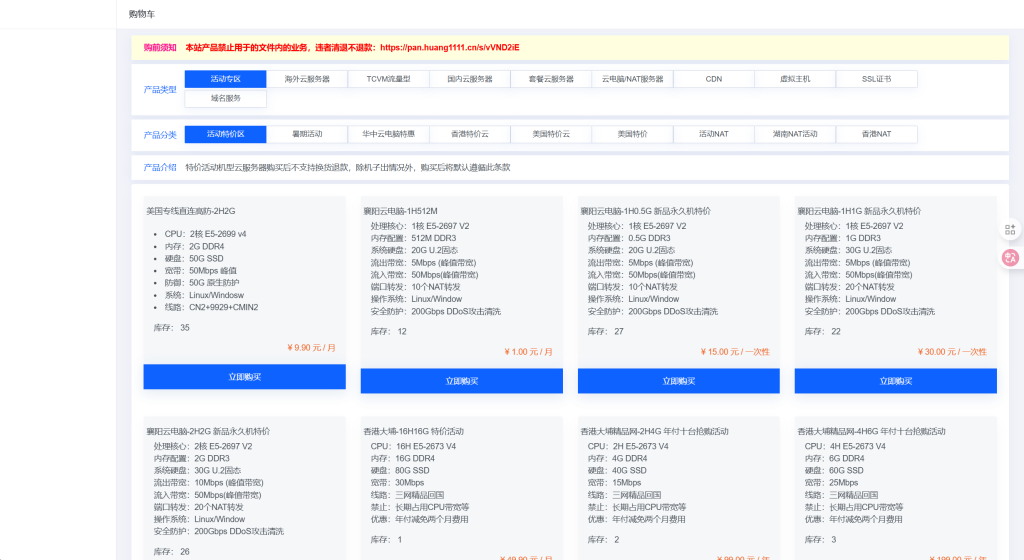Click the 购前须知 notice label
Screen dimensions: 1024x560
tap(160, 48)
